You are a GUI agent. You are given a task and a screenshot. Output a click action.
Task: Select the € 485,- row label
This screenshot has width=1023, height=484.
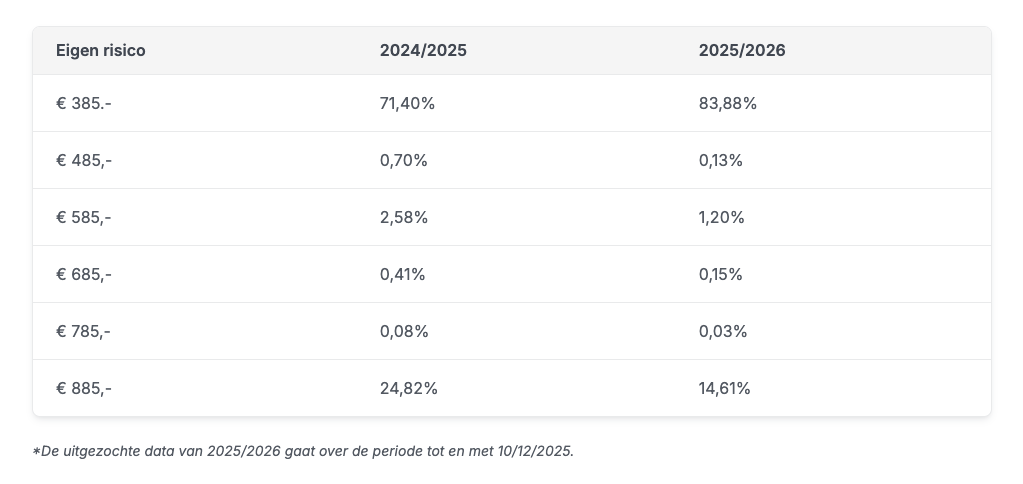click(84, 160)
